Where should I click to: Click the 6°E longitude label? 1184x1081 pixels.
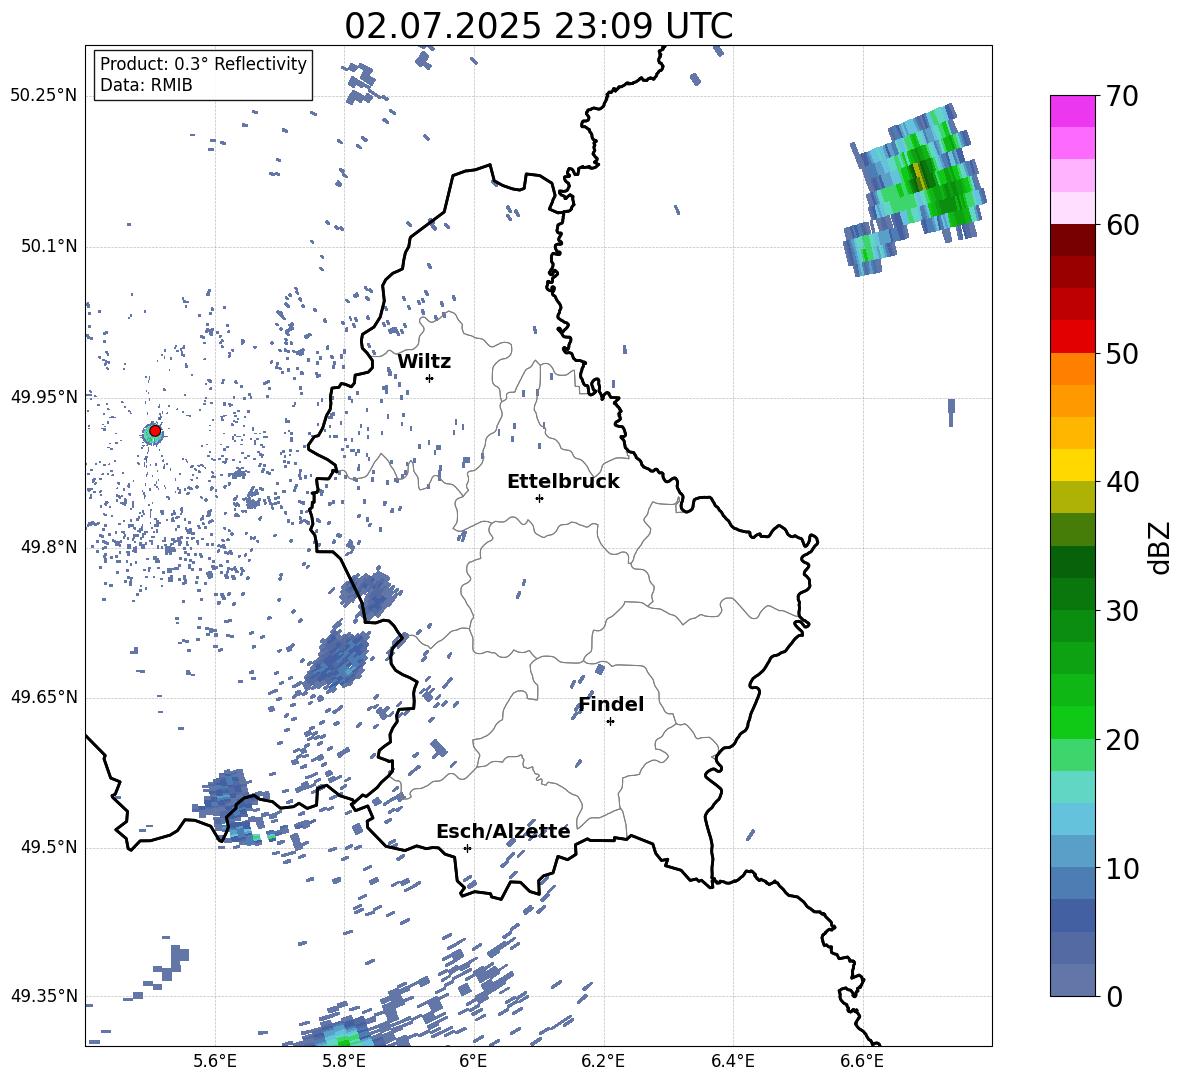point(473,1062)
